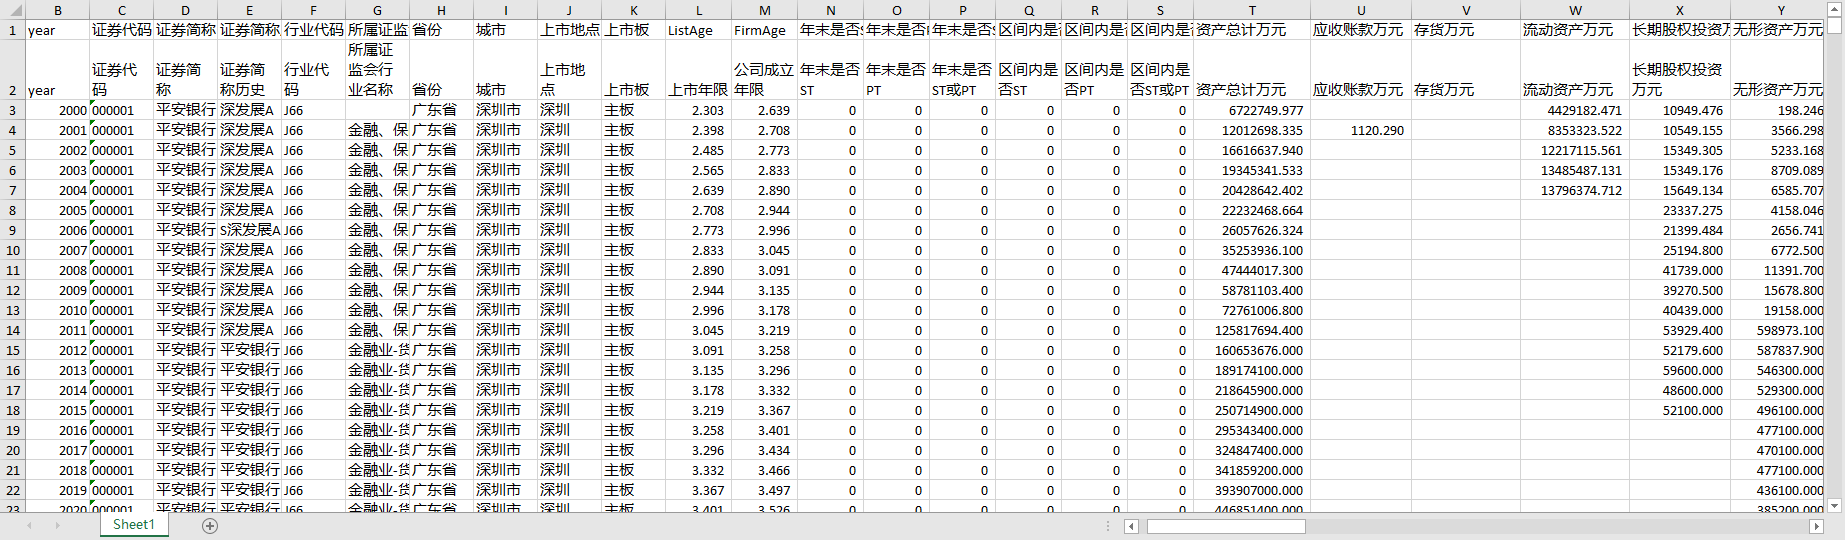Click the 所属证监会行业名称 header cell in row 2
Screen dimensions: 1845x540
pyautogui.click(x=377, y=70)
